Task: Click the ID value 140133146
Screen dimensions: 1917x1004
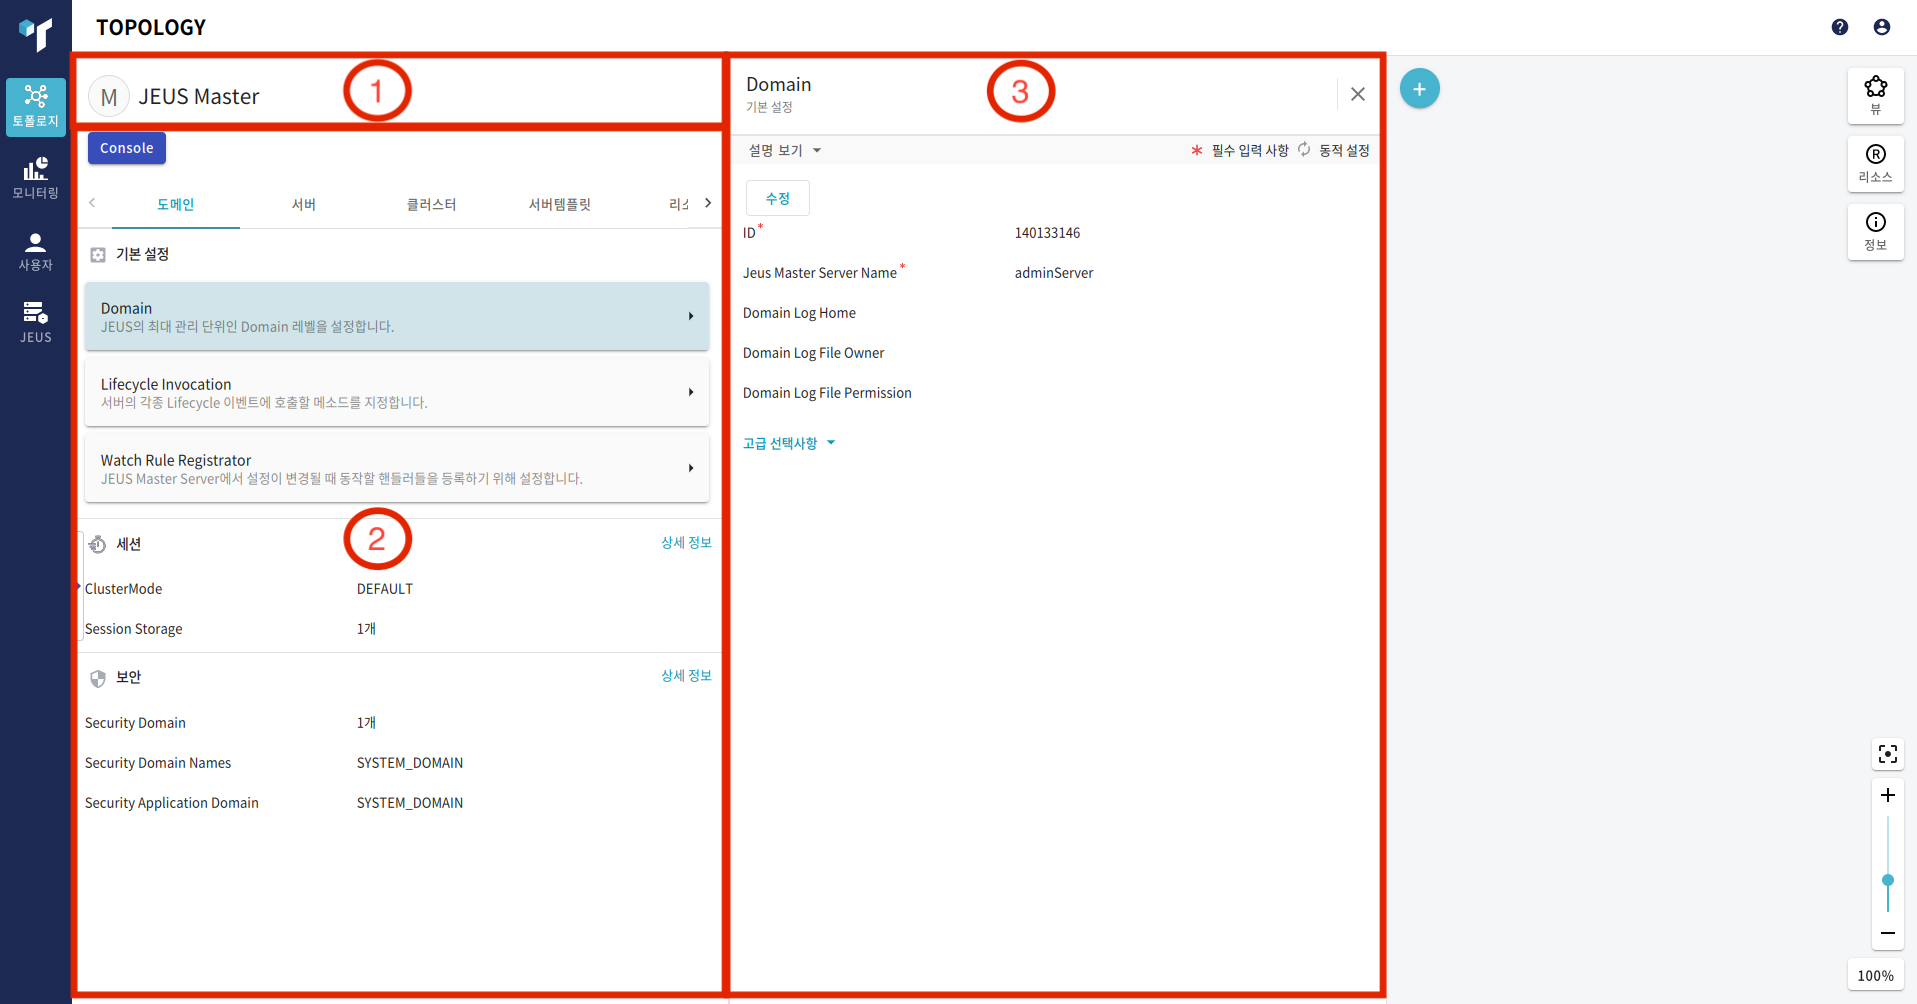Action: coord(1047,233)
